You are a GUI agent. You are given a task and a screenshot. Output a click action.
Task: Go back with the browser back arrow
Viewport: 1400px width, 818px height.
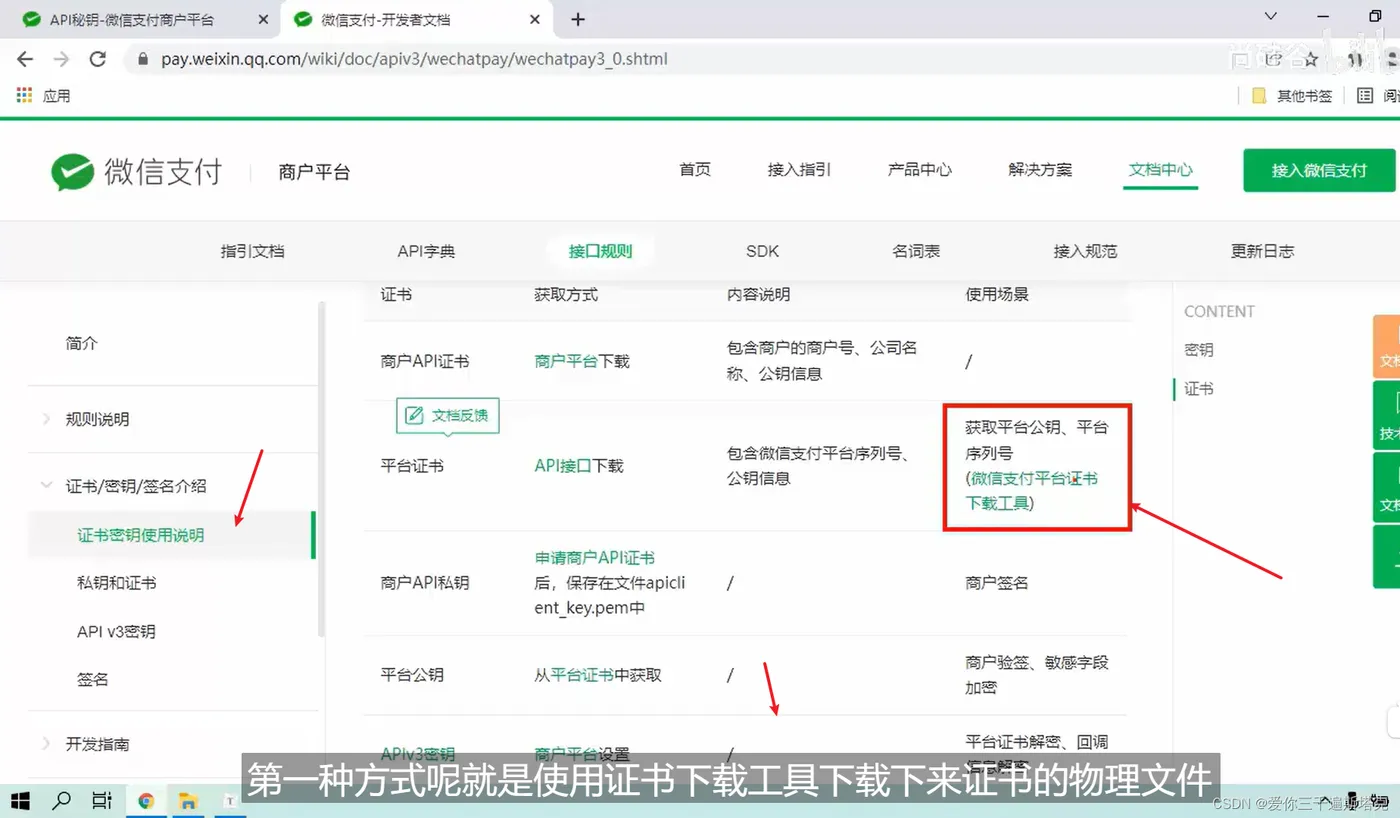point(25,59)
